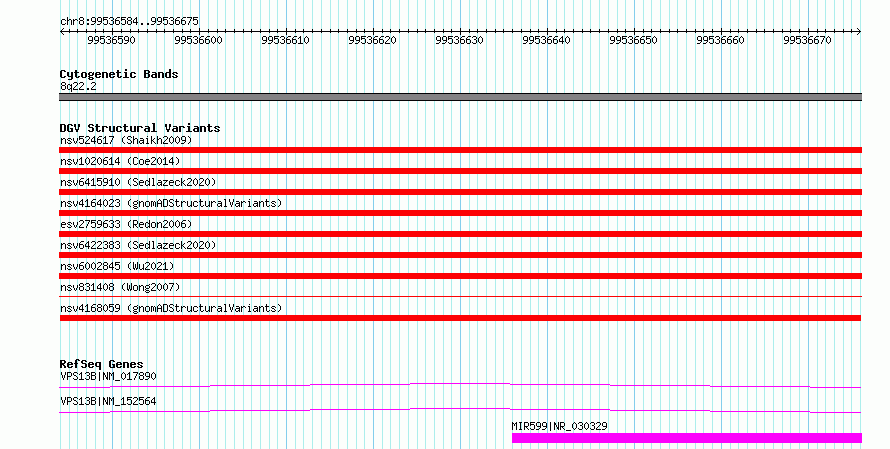Select the gray 8q22.2 cytogenetic band bar
This screenshot has width=890, height=449.
[x=460, y=97]
